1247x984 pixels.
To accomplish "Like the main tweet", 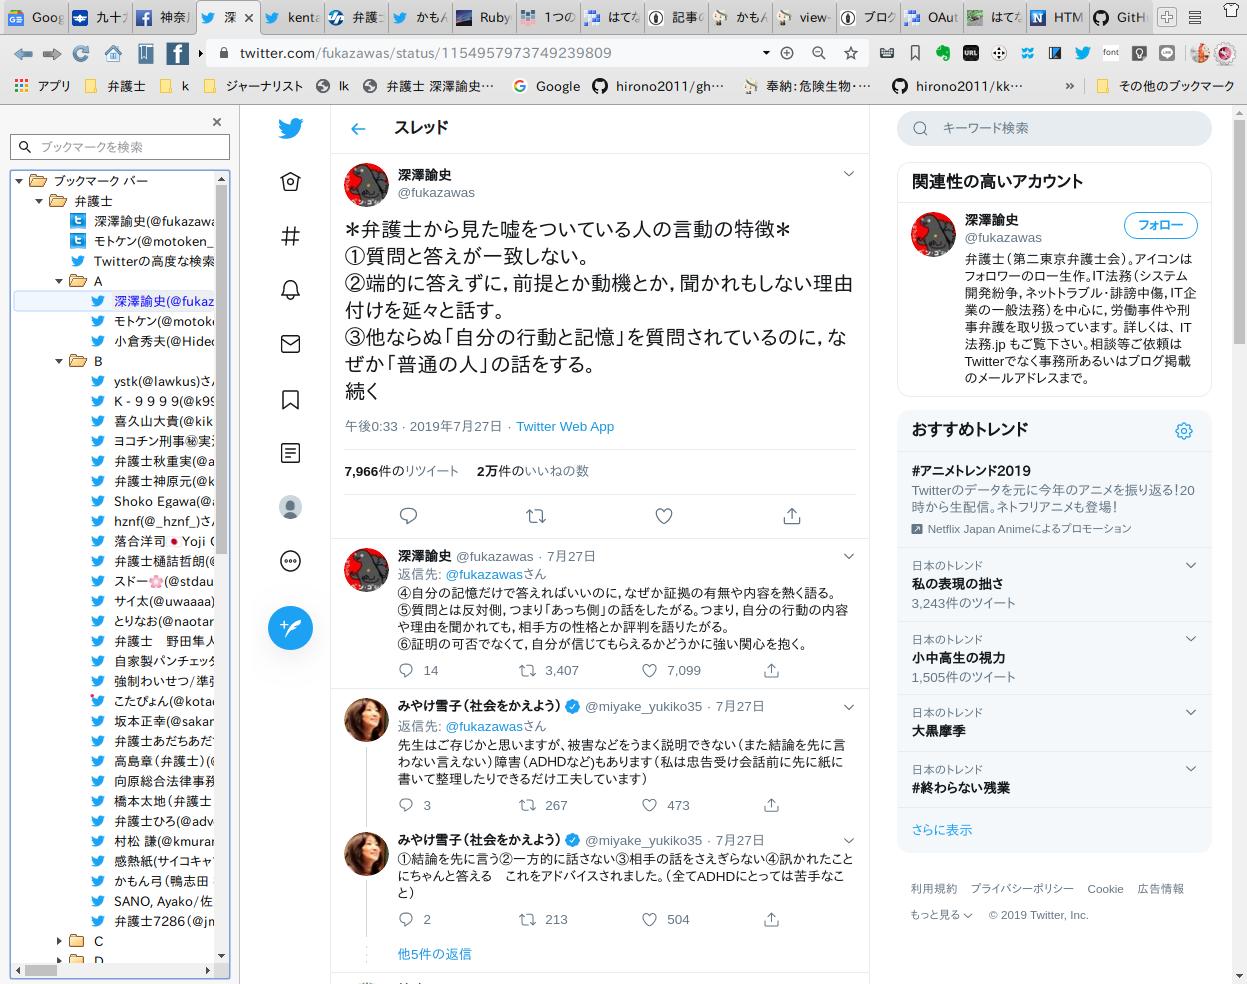I will click(x=664, y=516).
